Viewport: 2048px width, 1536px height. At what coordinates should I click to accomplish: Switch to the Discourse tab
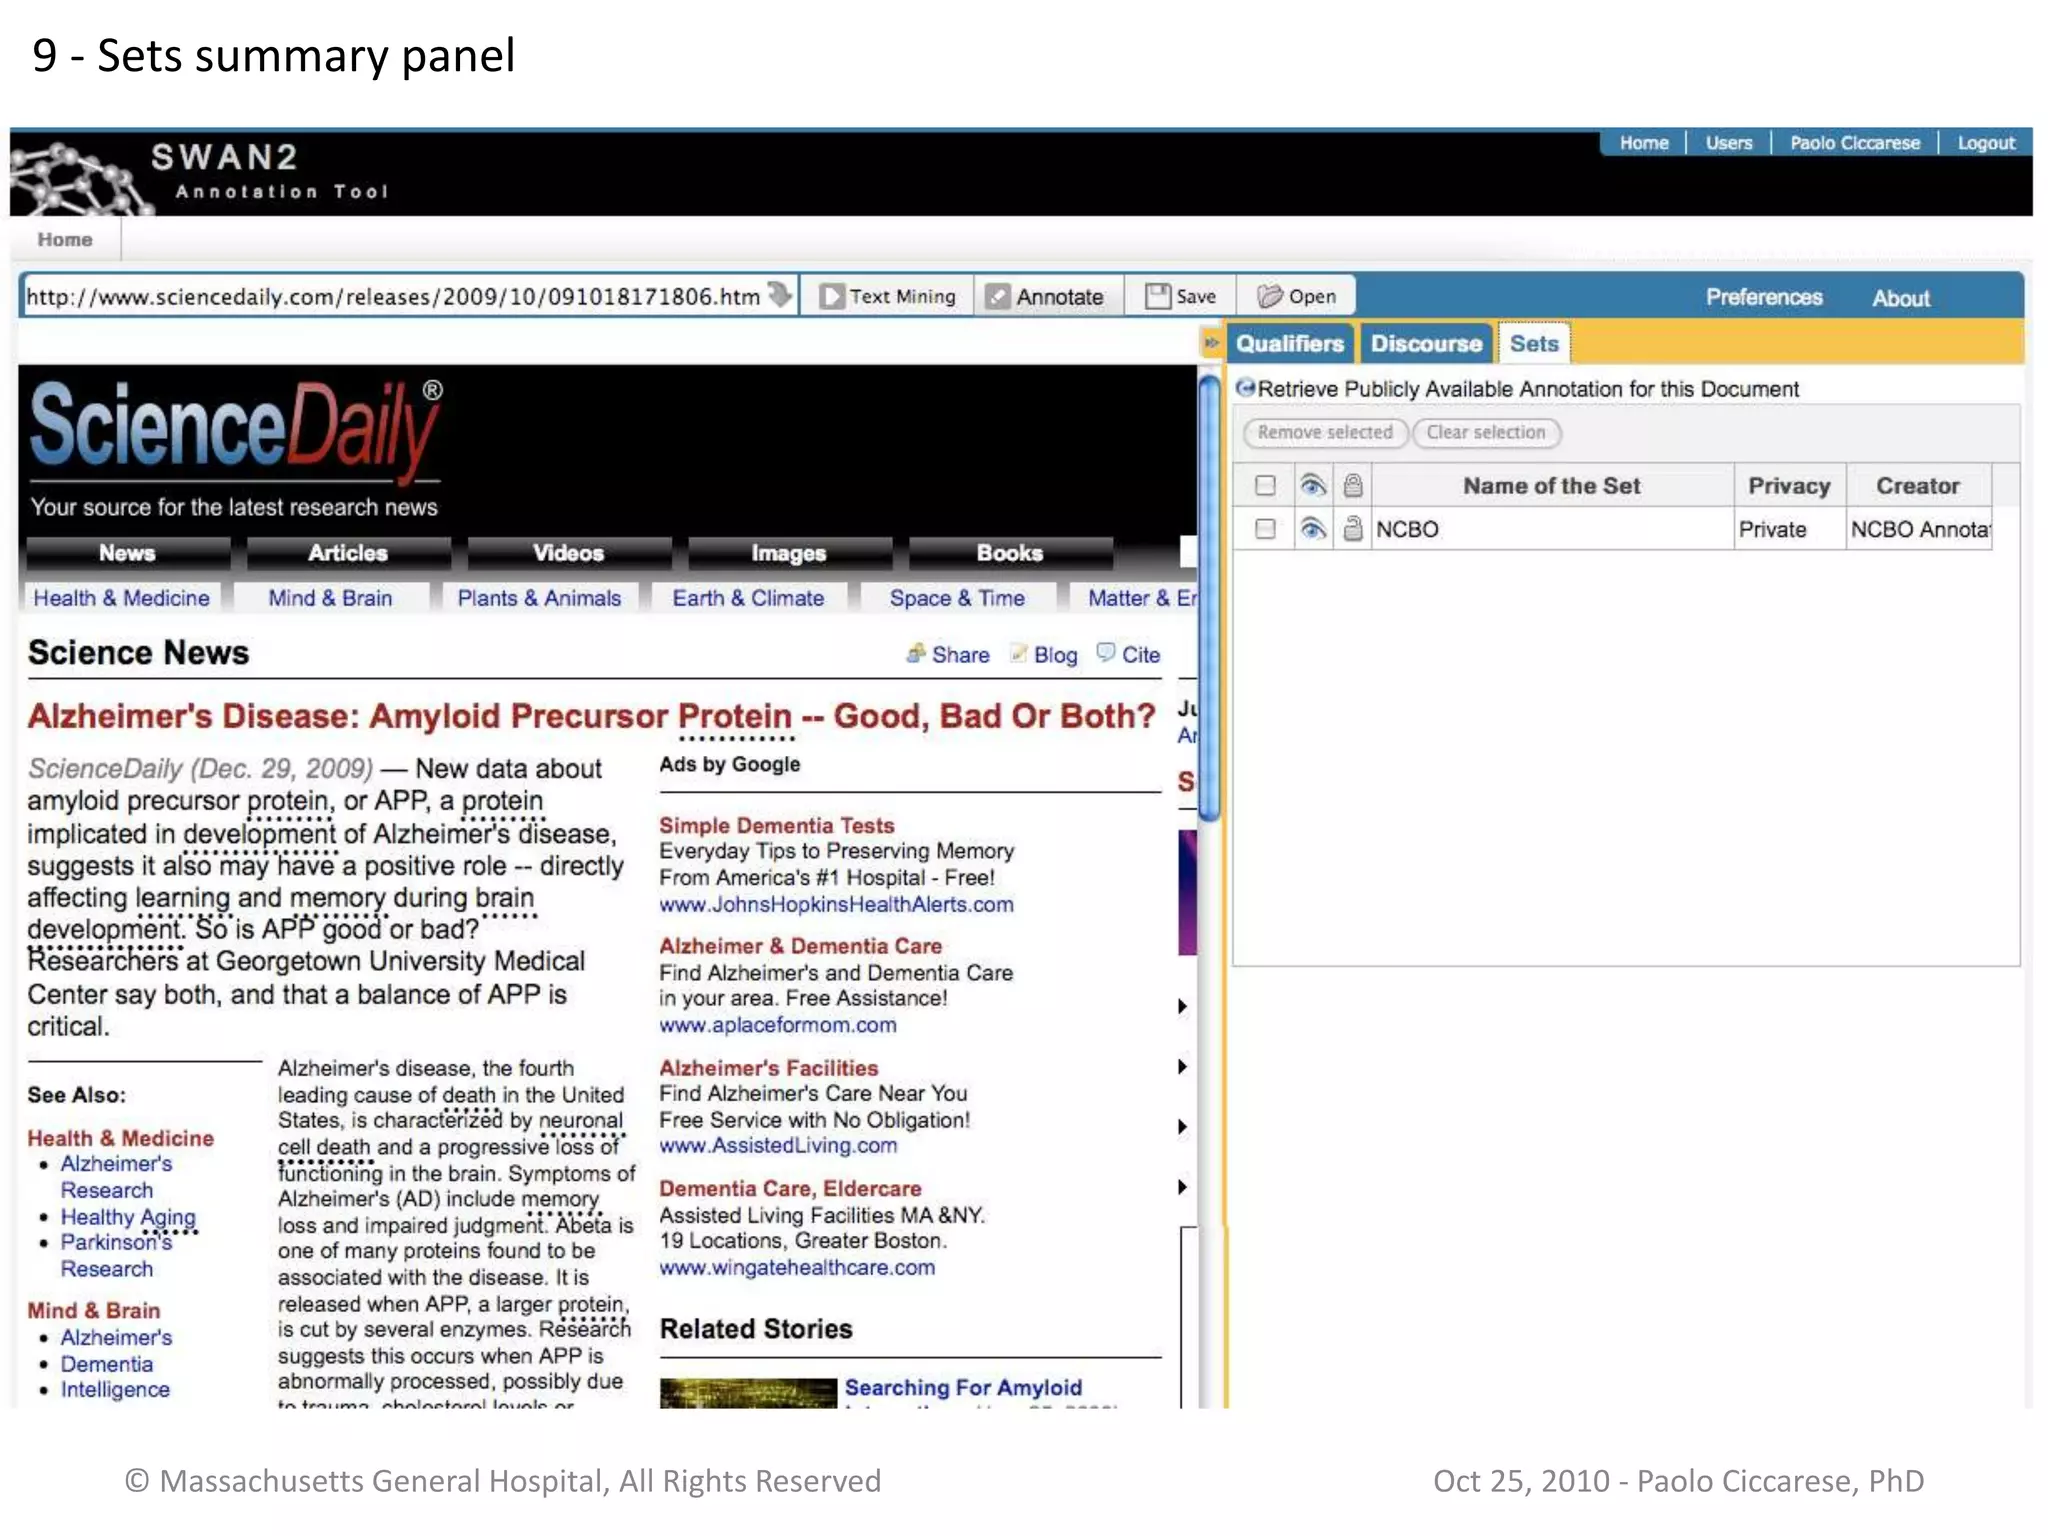click(1425, 344)
